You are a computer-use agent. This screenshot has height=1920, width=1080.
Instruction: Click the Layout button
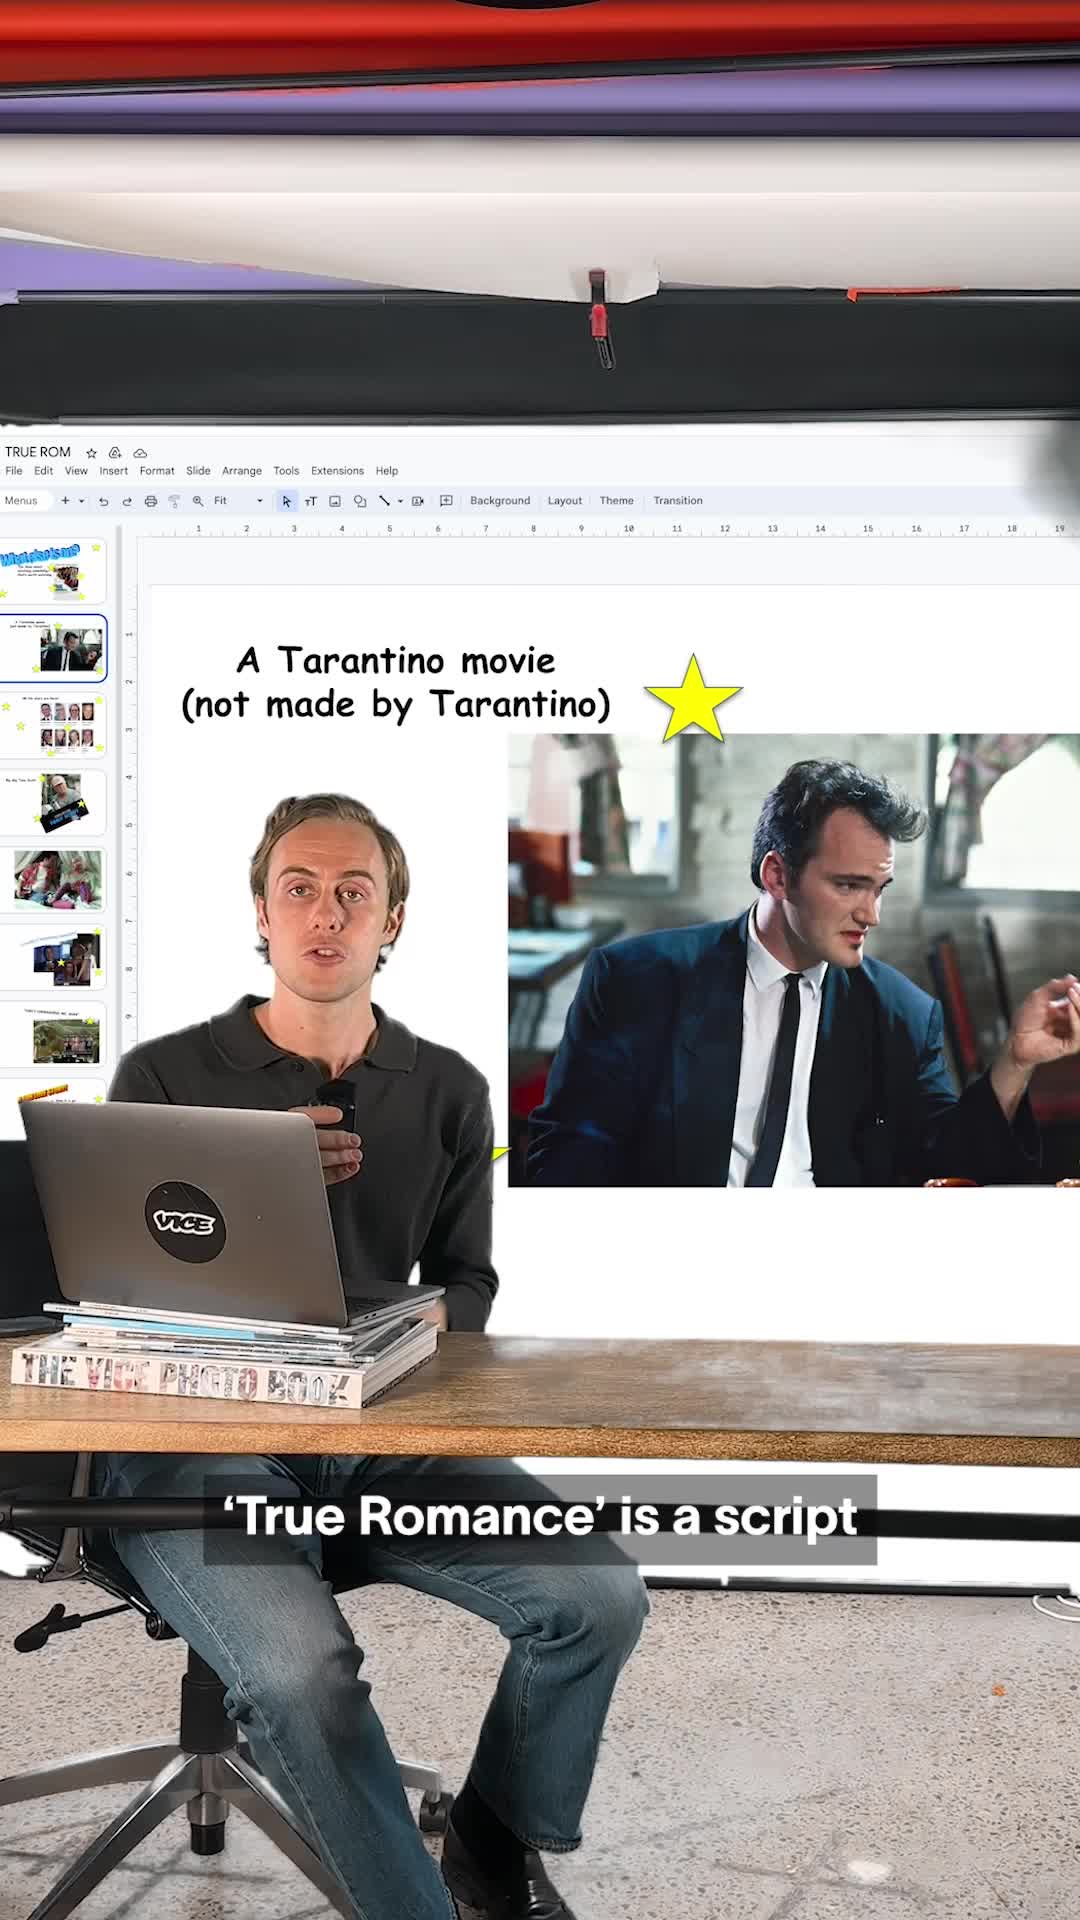[x=565, y=501]
